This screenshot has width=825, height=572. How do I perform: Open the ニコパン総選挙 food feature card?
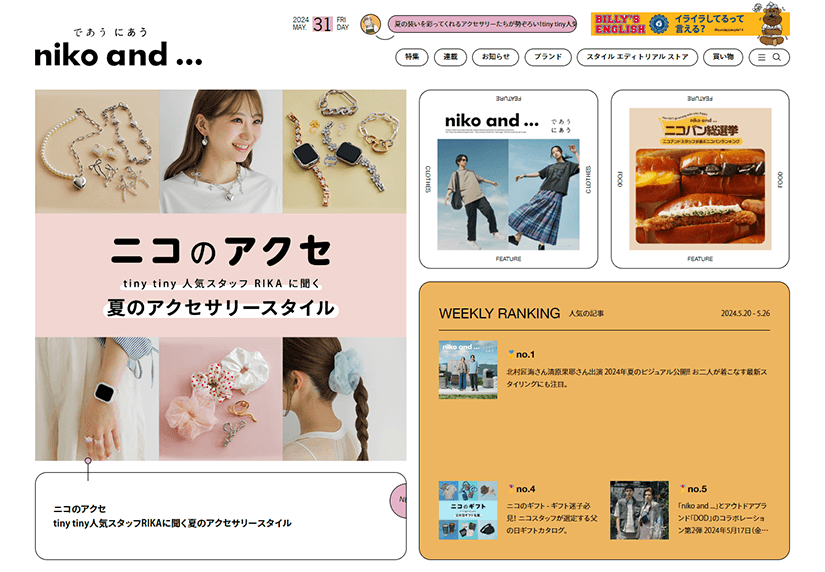[x=700, y=179]
